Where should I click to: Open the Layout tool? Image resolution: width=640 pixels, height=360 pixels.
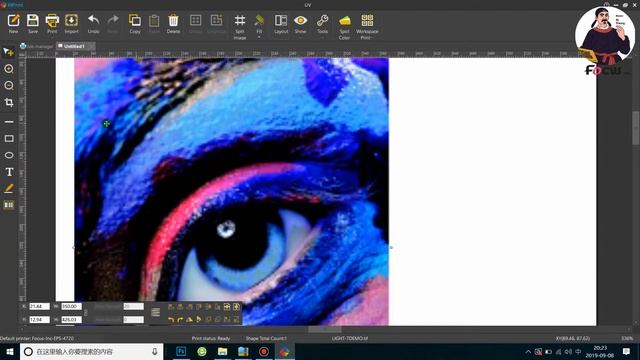281,24
